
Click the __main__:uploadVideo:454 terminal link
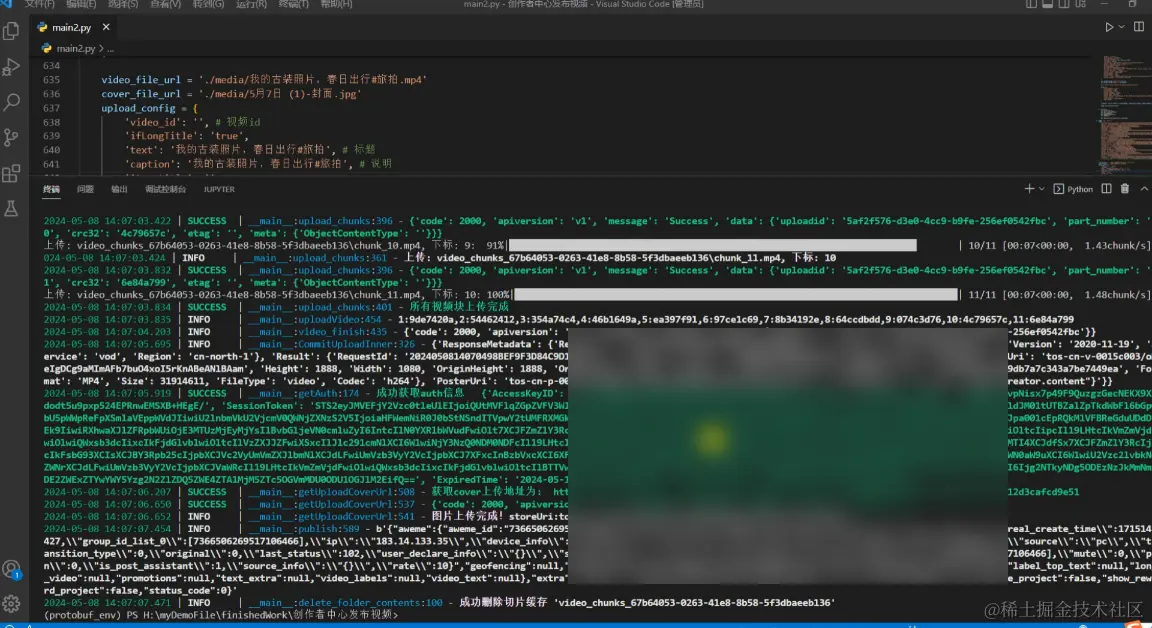pos(314,320)
